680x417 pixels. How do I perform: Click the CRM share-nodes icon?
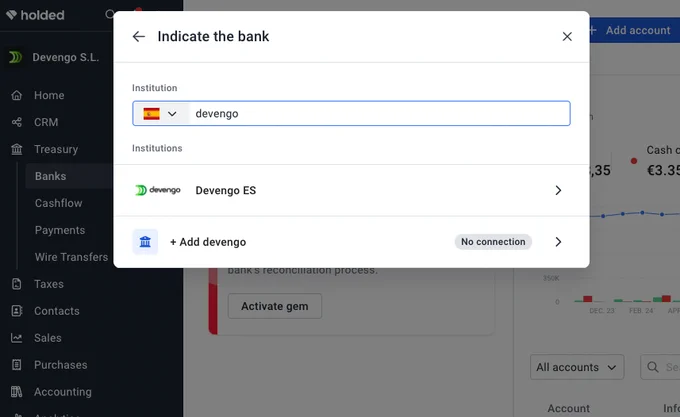pyautogui.click(x=16, y=122)
